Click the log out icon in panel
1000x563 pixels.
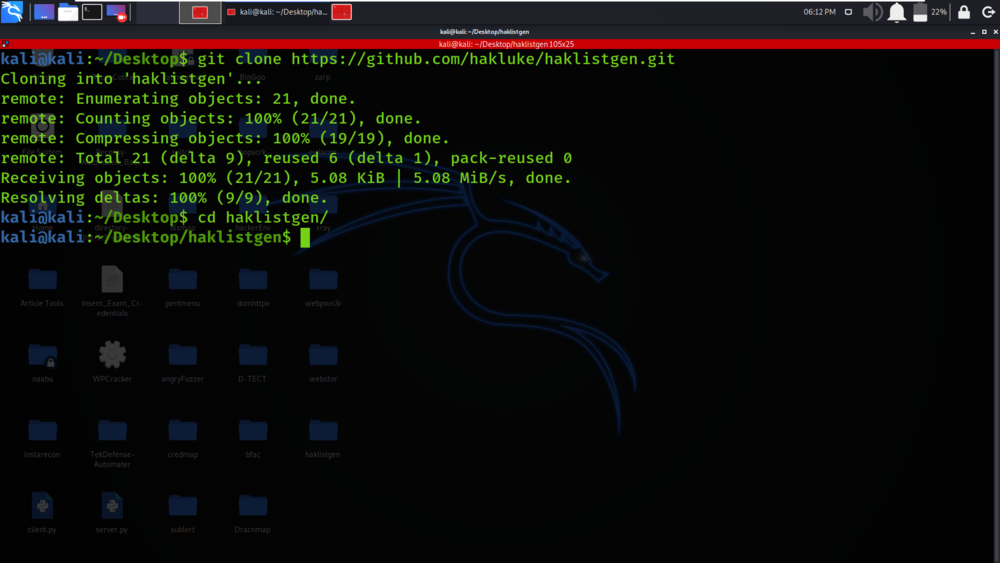(988, 12)
